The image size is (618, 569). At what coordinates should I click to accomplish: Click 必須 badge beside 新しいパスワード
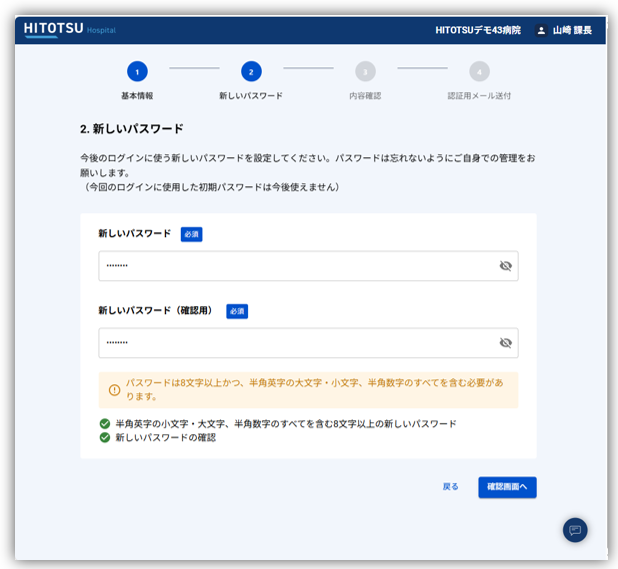[191, 235]
